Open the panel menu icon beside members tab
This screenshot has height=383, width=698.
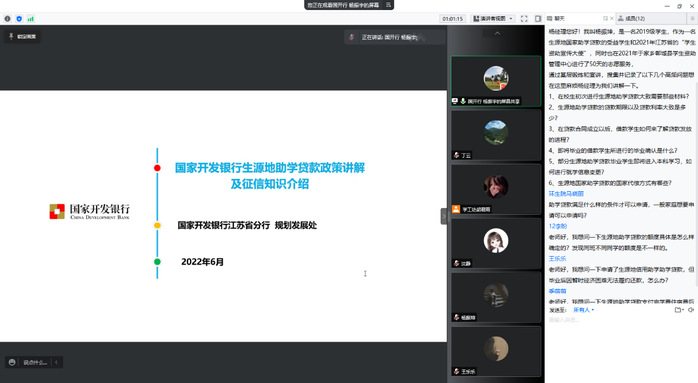click(x=692, y=18)
